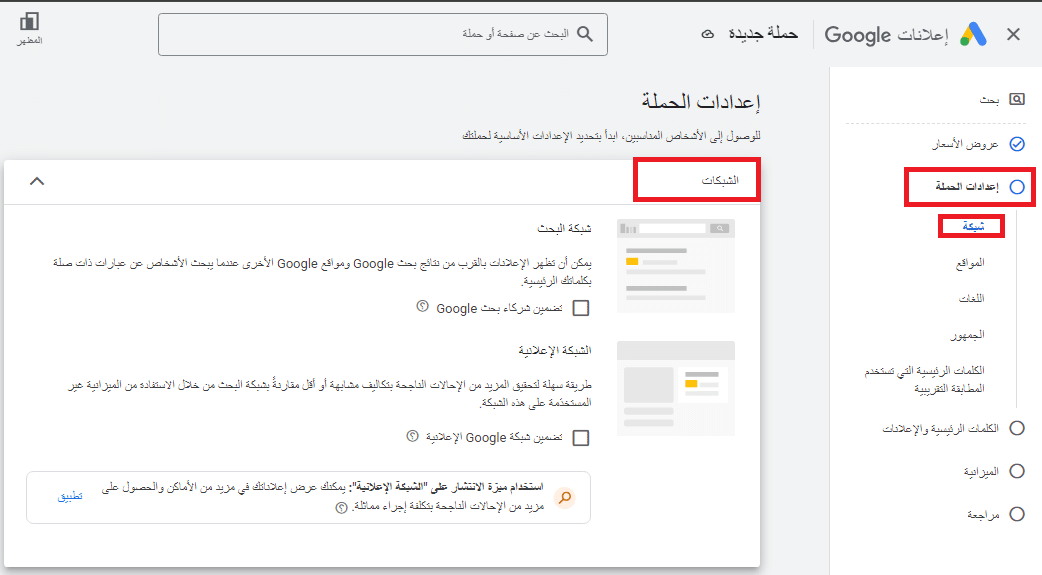The width and height of the screenshot is (1042, 575).
Task: Click the تطبيق apply link in tip box
Action: click(x=70, y=496)
